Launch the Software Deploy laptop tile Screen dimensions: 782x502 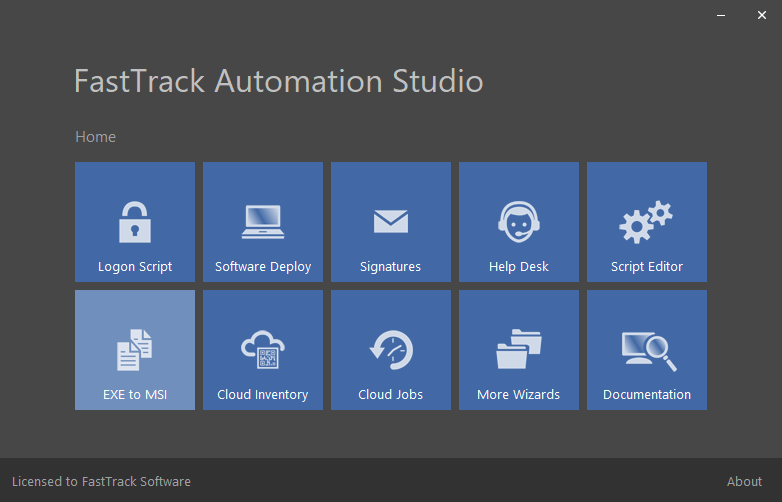(263, 222)
